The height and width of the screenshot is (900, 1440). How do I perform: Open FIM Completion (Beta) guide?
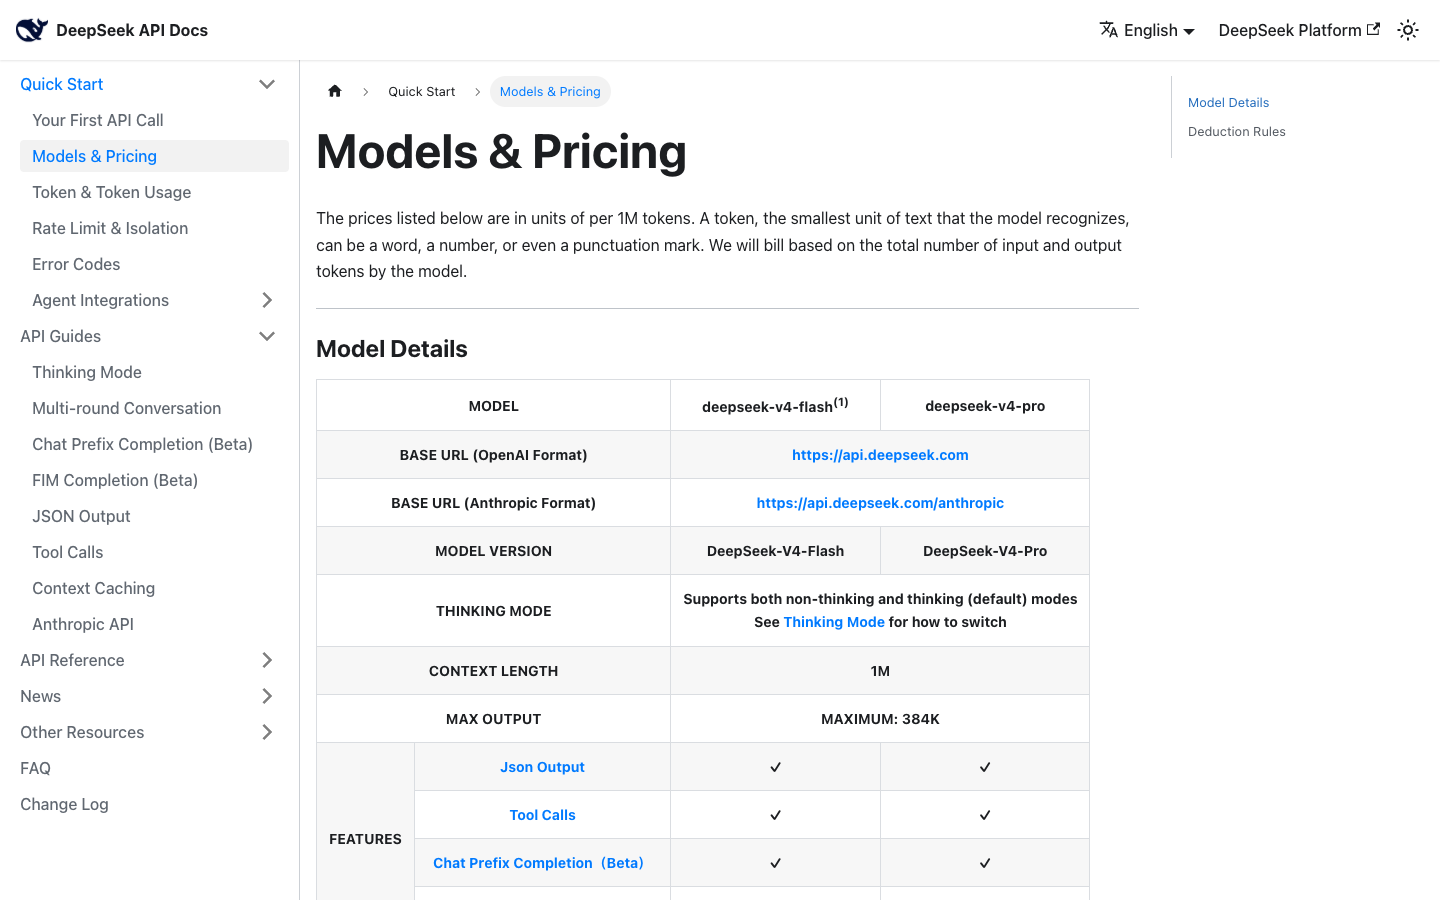click(x=115, y=480)
